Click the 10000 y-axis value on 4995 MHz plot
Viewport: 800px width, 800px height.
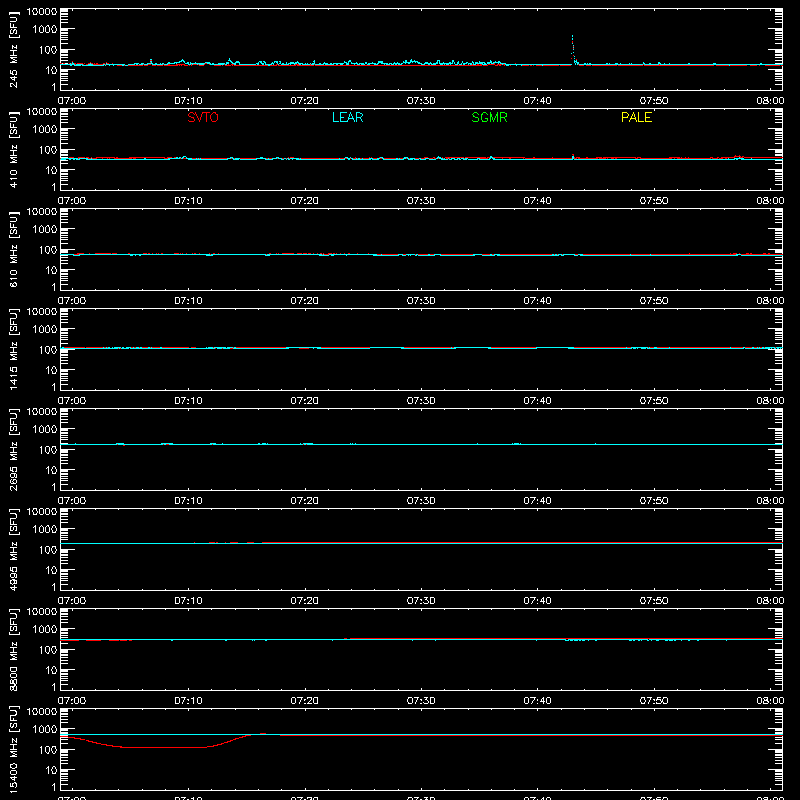(42, 512)
